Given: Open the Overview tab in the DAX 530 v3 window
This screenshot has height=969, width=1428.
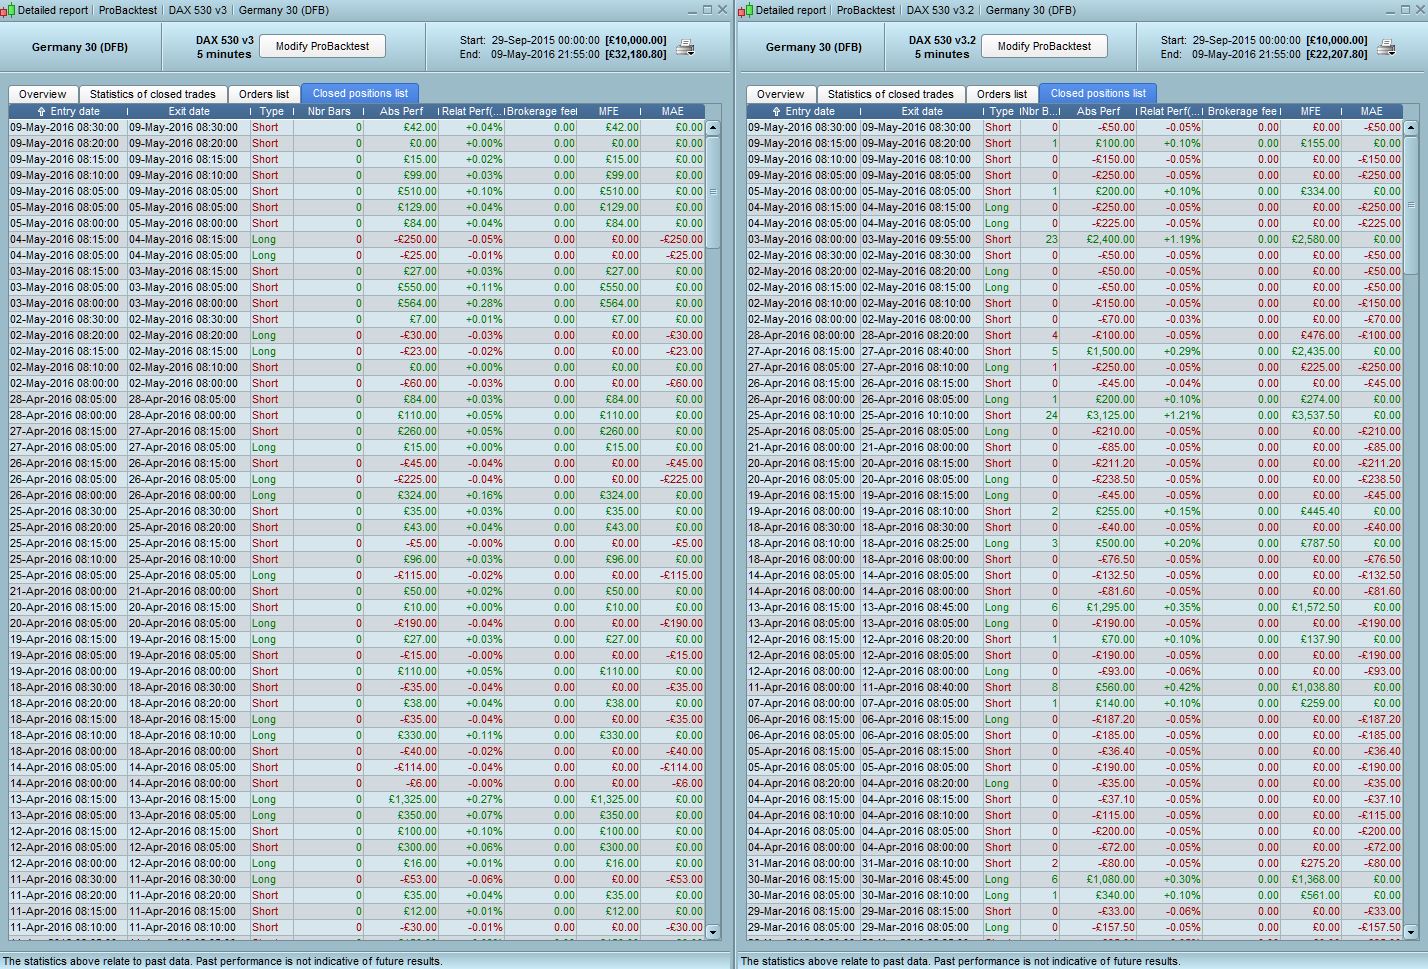Looking at the screenshot, I should pos(43,94).
